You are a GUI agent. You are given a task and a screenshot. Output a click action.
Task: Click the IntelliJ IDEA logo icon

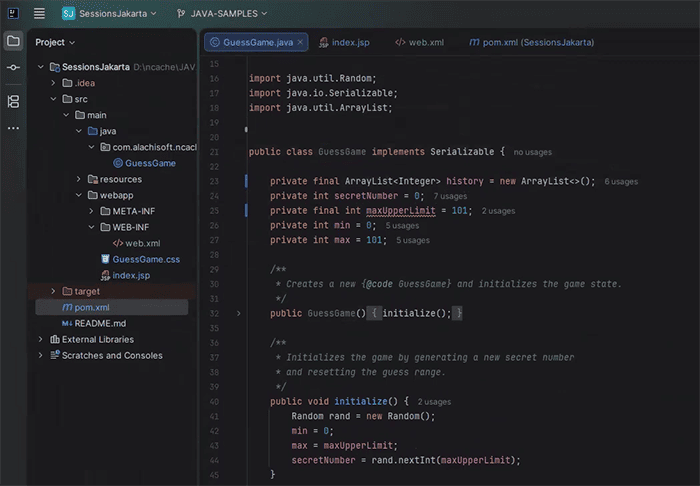13,13
